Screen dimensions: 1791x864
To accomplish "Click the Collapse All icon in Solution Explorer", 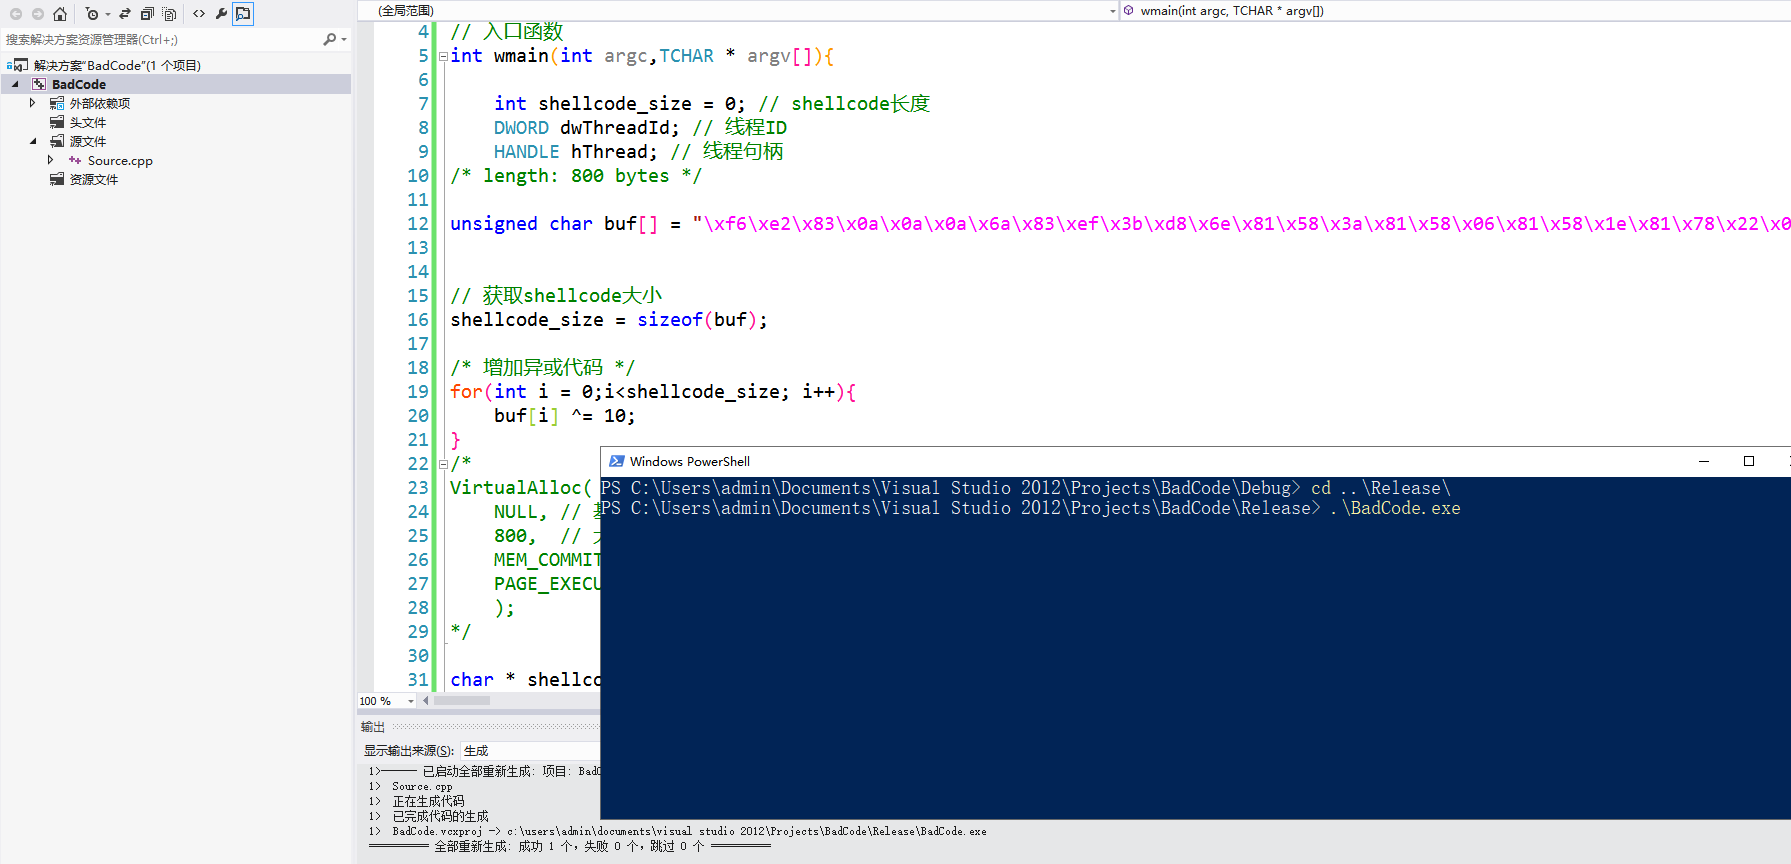I will 147,14.
